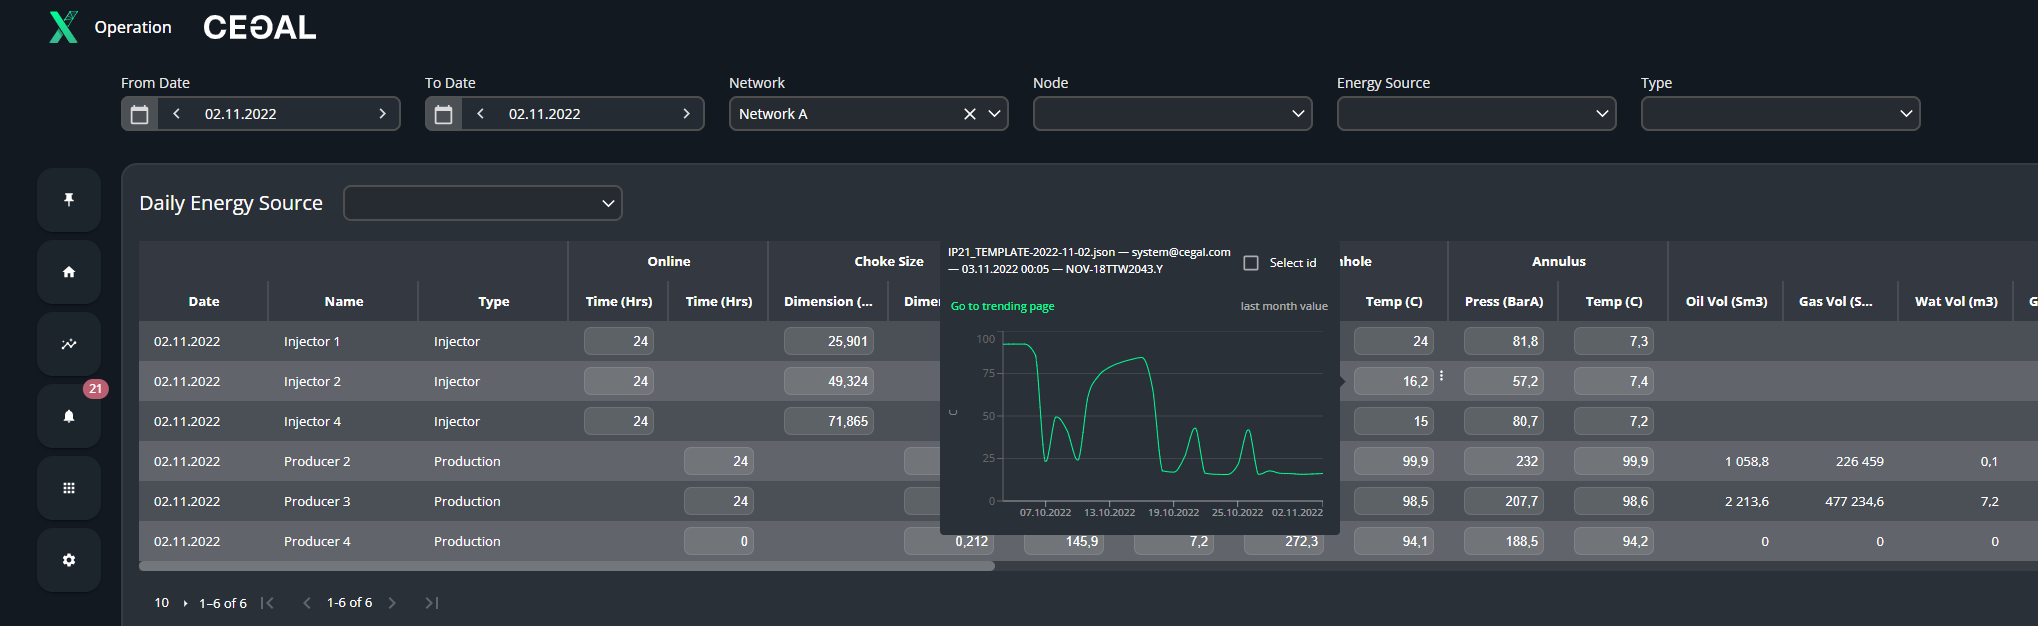Clear the Network A selection
2038x626 pixels.
(x=969, y=114)
